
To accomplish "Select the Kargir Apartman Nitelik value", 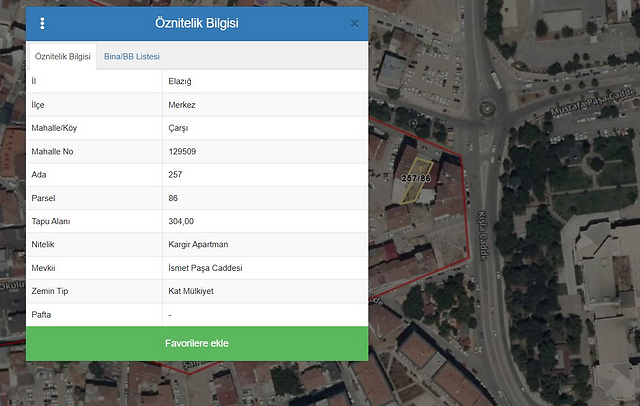I will pyautogui.click(x=199, y=245).
